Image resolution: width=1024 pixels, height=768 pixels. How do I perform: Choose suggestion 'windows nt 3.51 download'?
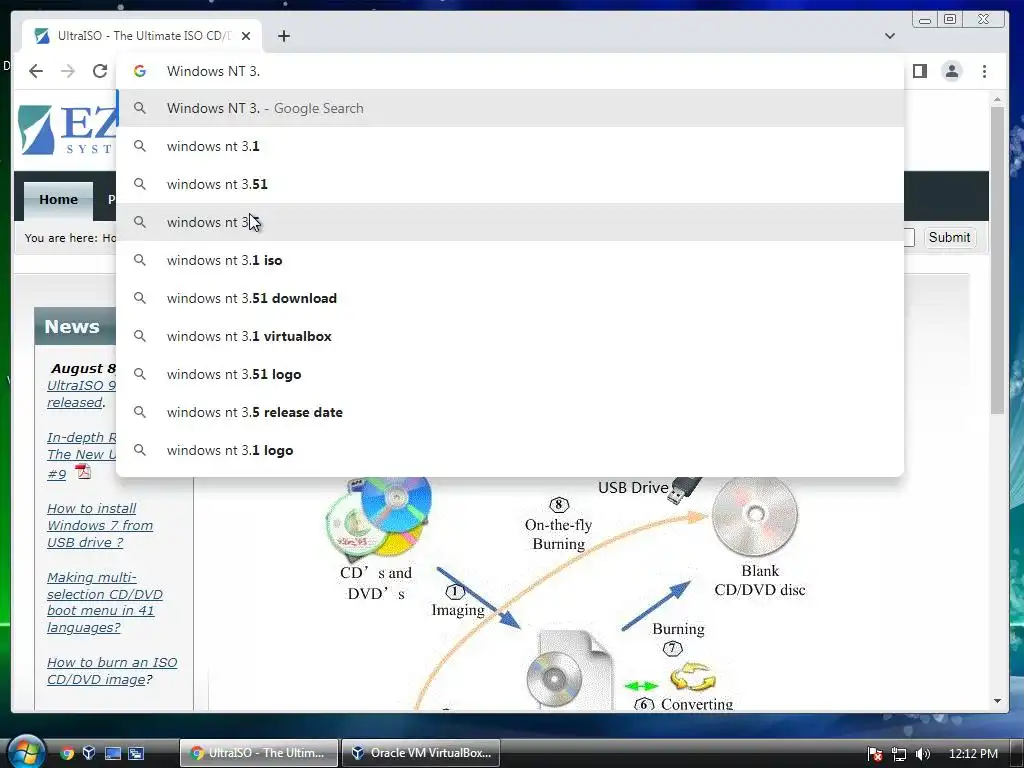point(510,298)
